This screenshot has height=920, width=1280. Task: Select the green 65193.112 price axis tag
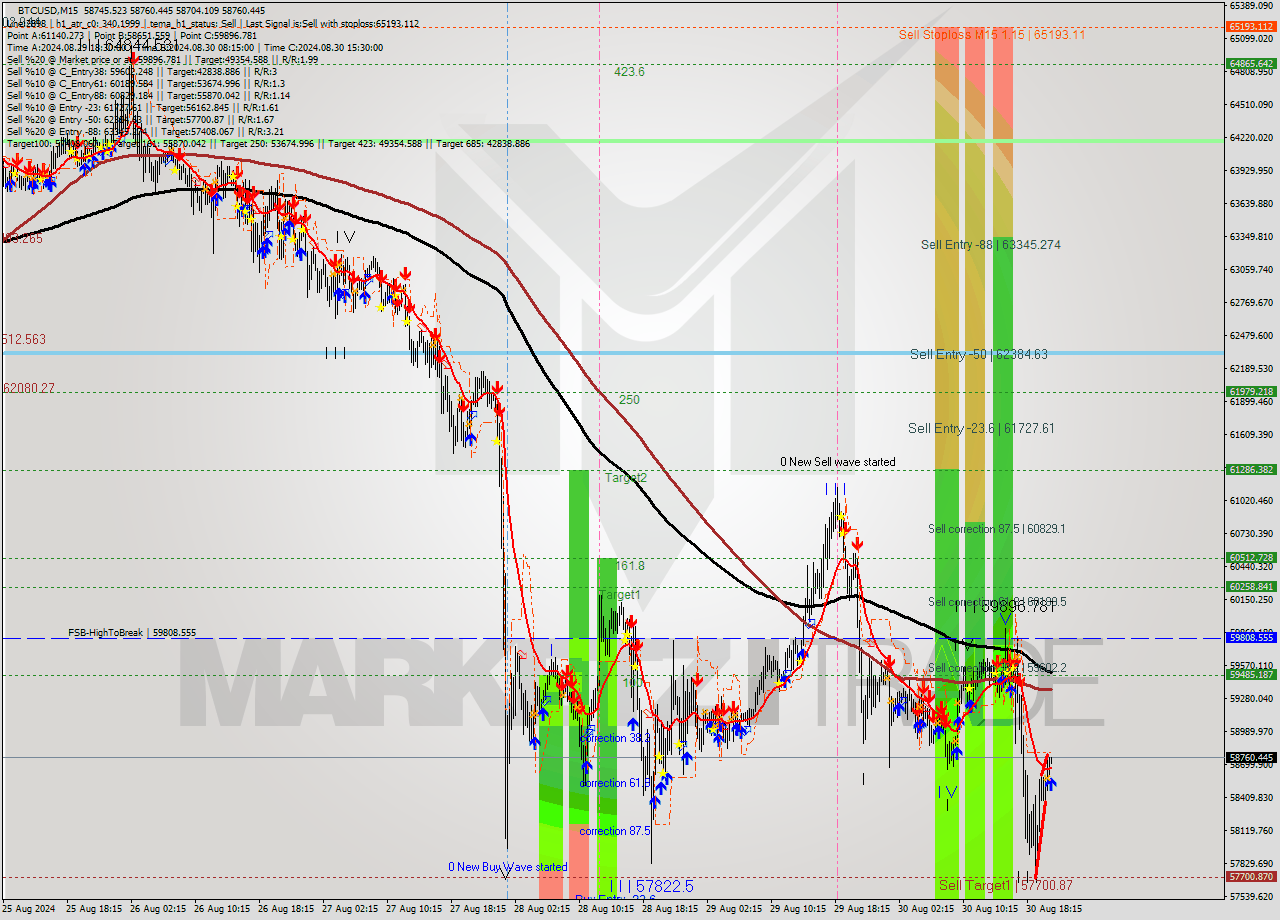pyautogui.click(x=1251, y=27)
